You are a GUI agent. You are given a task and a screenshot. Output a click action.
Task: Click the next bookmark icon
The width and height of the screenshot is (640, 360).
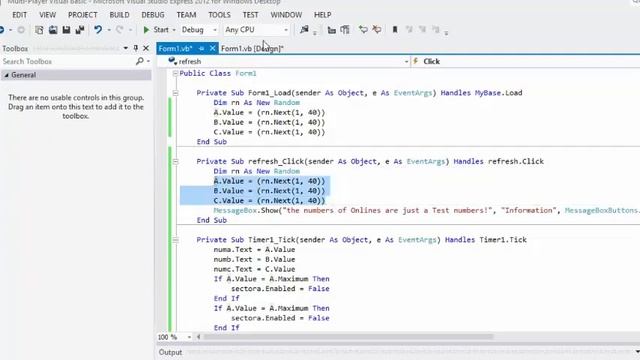pyautogui.click(x=422, y=29)
